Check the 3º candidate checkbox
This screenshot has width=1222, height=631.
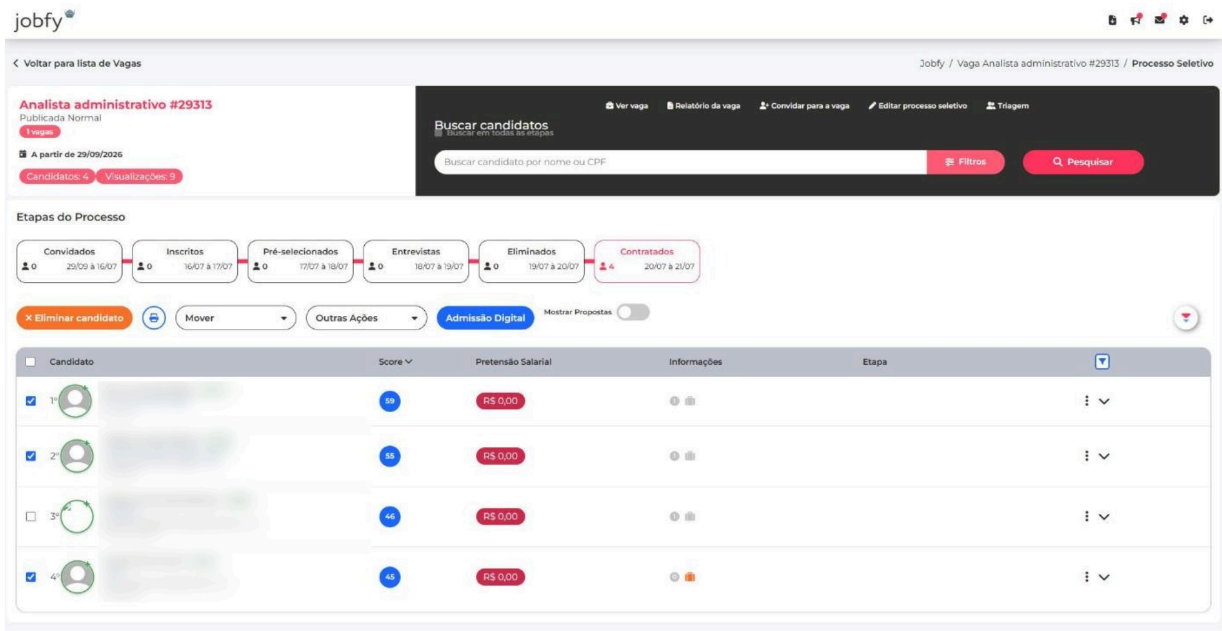click(x=30, y=517)
